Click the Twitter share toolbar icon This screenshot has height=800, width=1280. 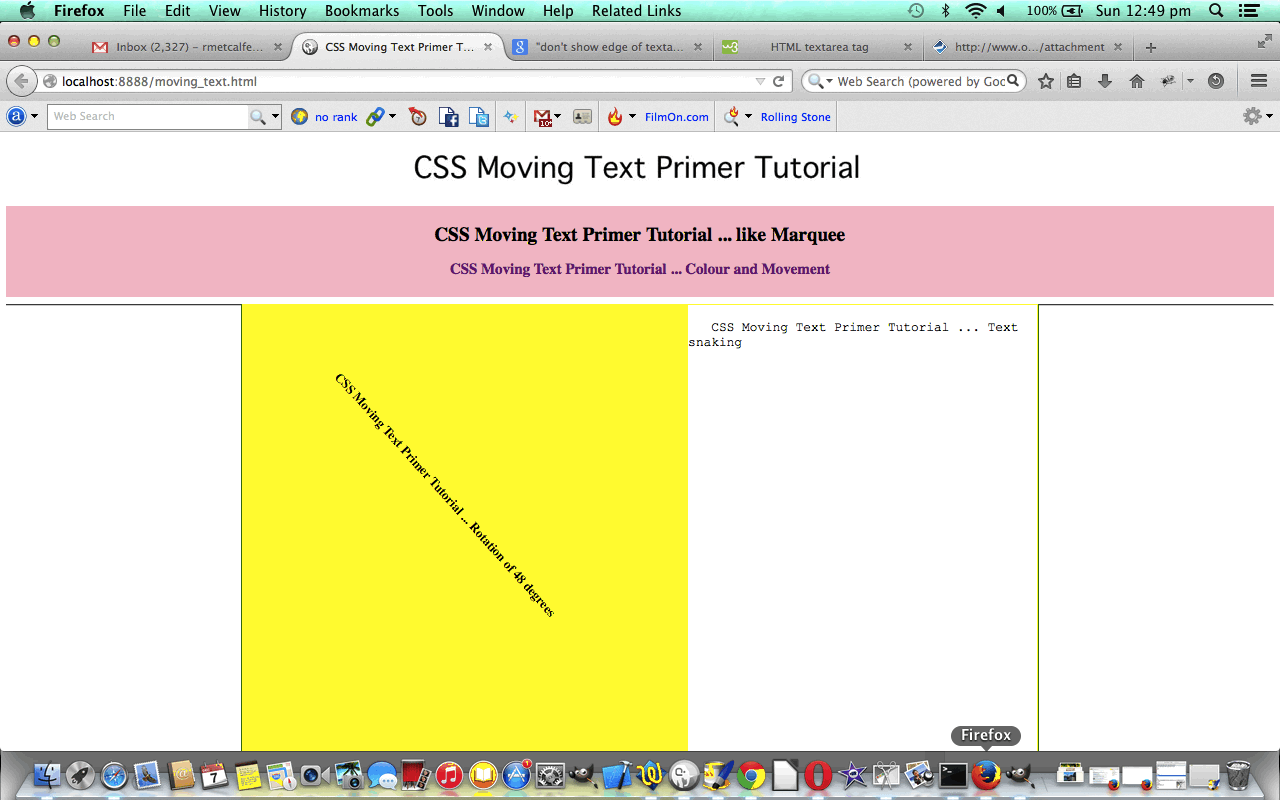click(x=479, y=117)
